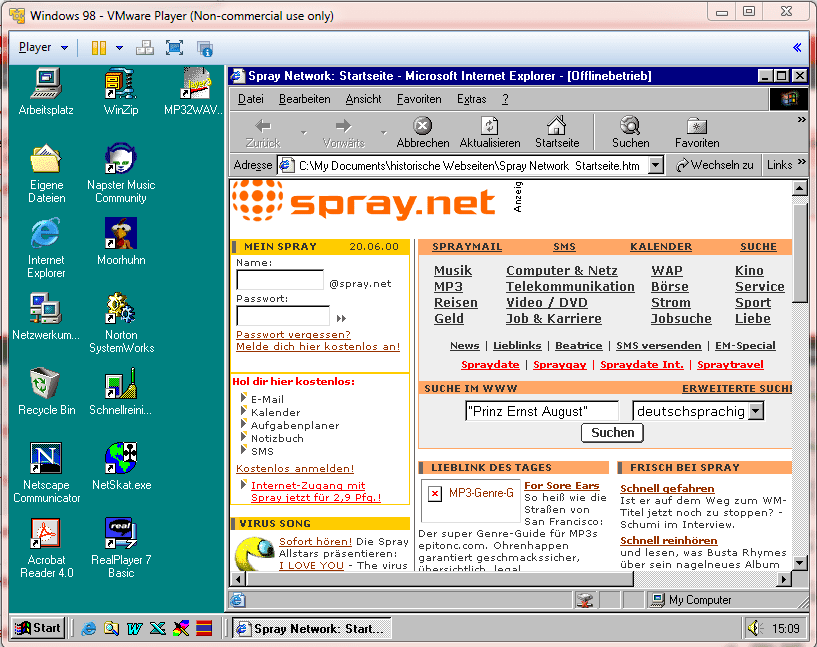Image resolution: width=817 pixels, height=647 pixels.
Task: Select the Acrobat Reader 4.0 shortcut
Action: pyautogui.click(x=46, y=549)
